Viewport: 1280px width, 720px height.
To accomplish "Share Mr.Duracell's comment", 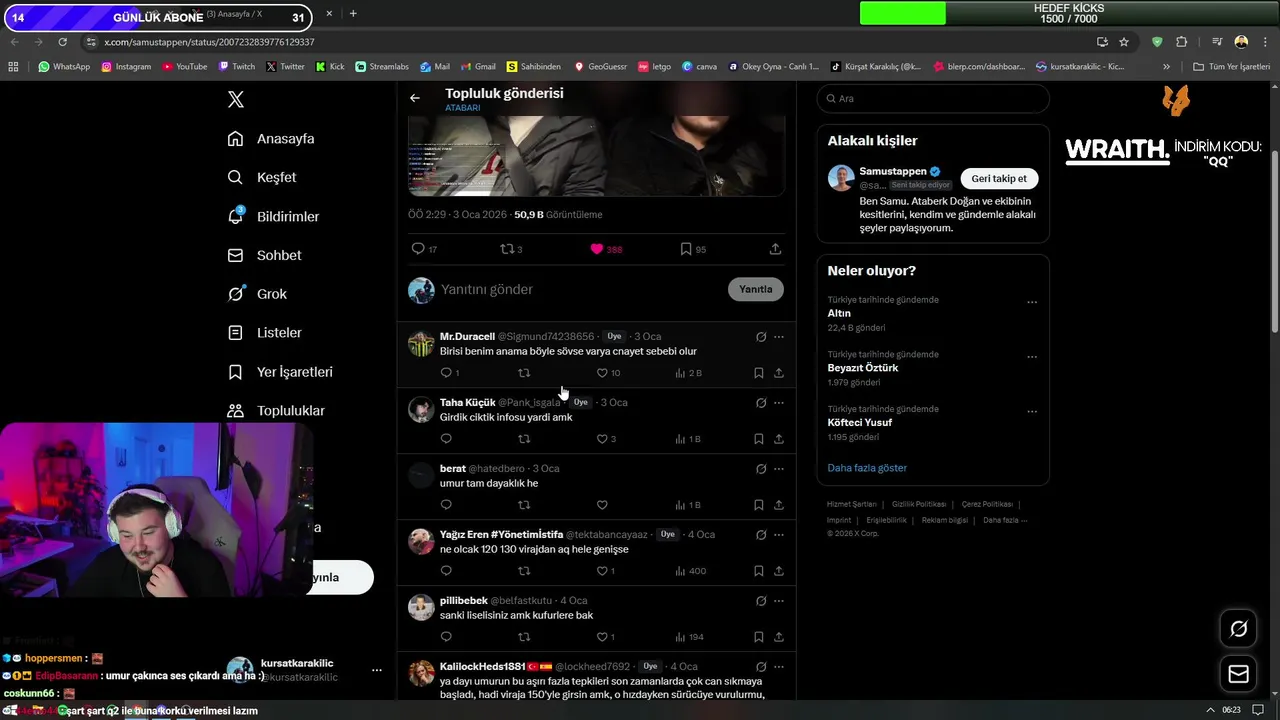I will 779,373.
